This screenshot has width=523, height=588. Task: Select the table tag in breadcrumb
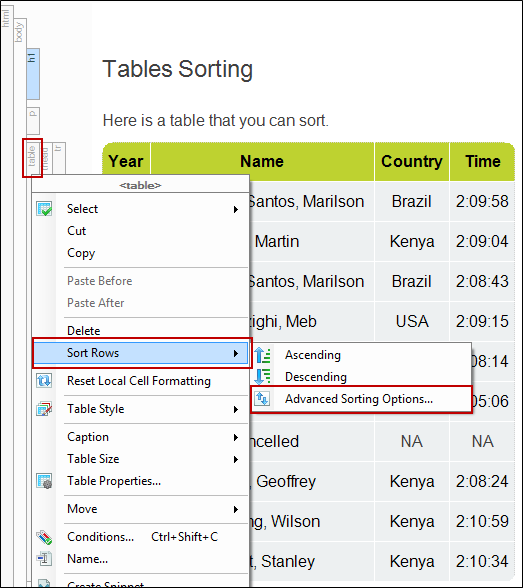click(x=32, y=158)
